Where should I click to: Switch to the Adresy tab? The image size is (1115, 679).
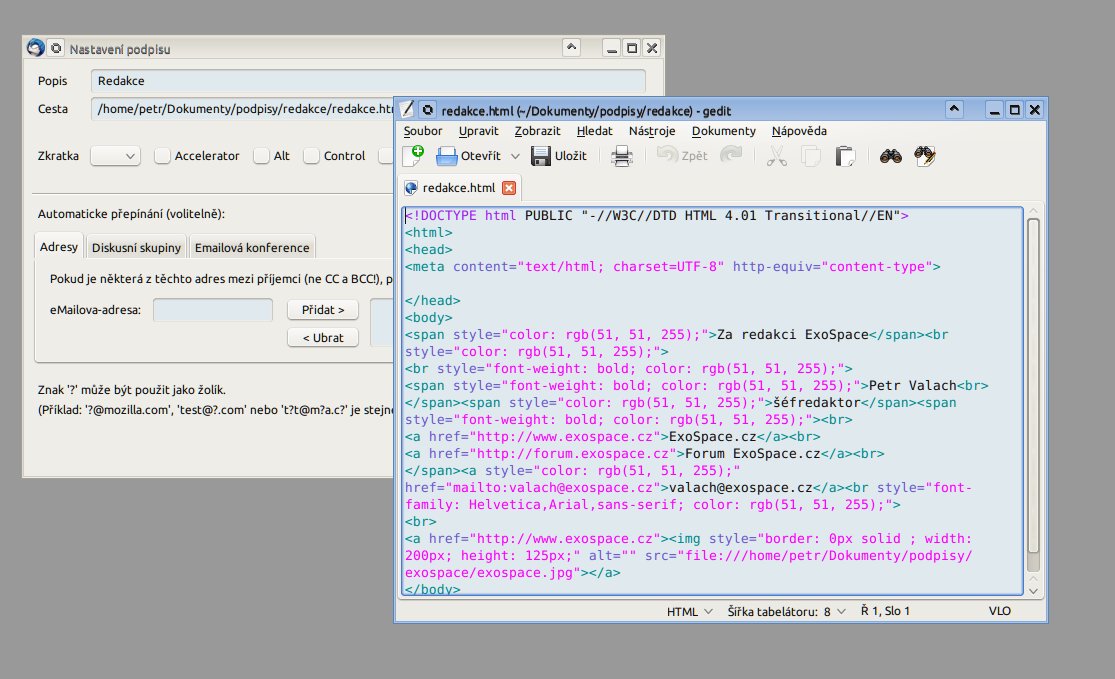[59, 247]
